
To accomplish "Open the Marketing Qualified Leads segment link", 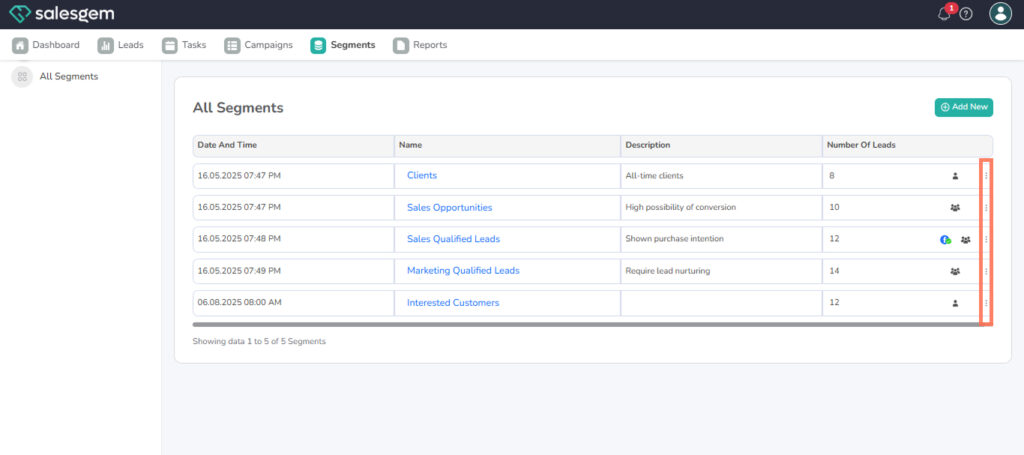I will [463, 271].
